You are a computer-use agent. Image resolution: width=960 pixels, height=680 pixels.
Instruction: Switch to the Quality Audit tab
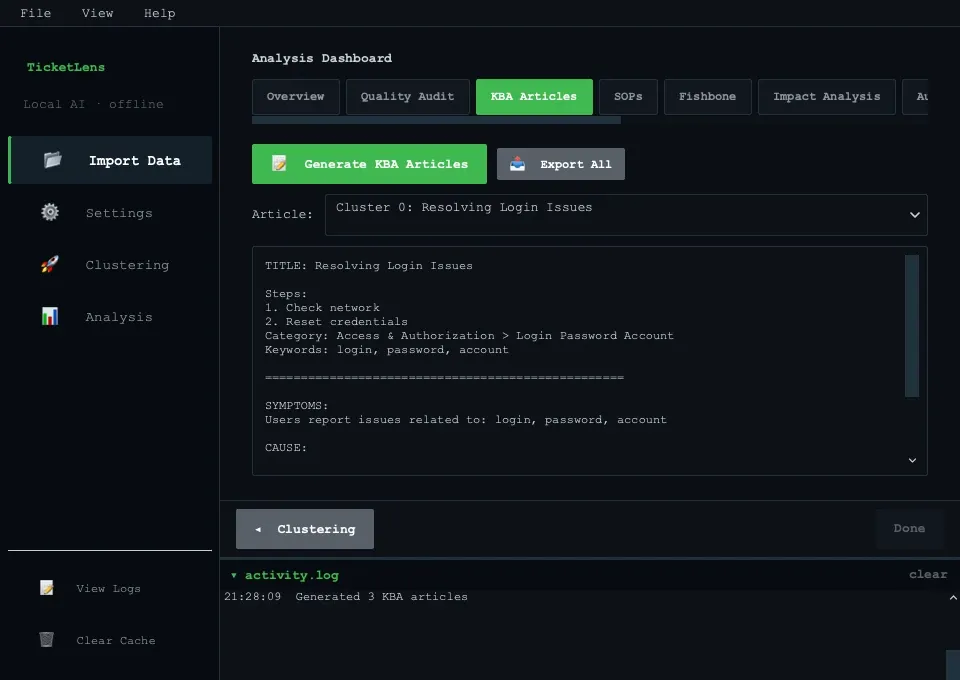click(407, 97)
